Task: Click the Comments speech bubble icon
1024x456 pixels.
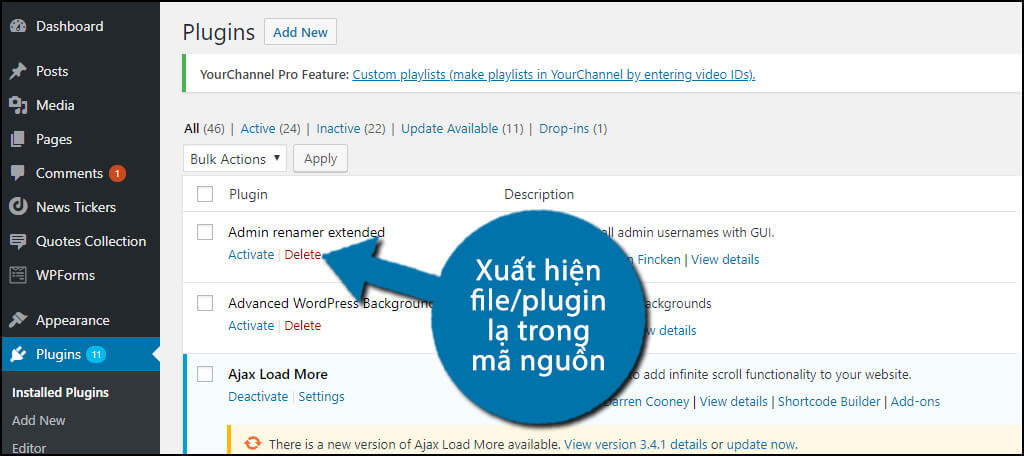Action: pyautogui.click(x=18, y=174)
